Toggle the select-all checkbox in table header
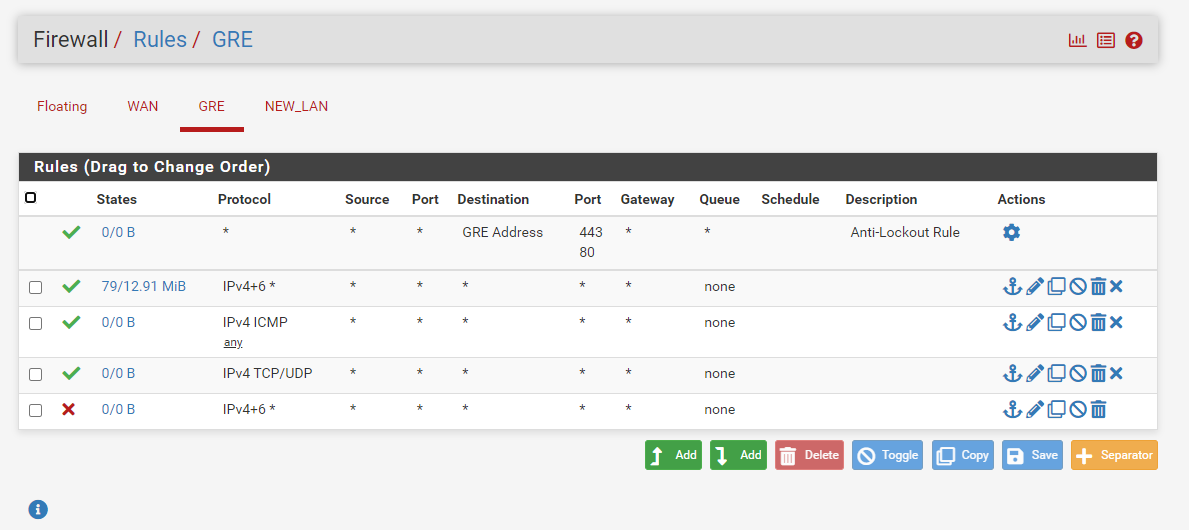Viewport: 1189px width, 530px height. click(30, 198)
